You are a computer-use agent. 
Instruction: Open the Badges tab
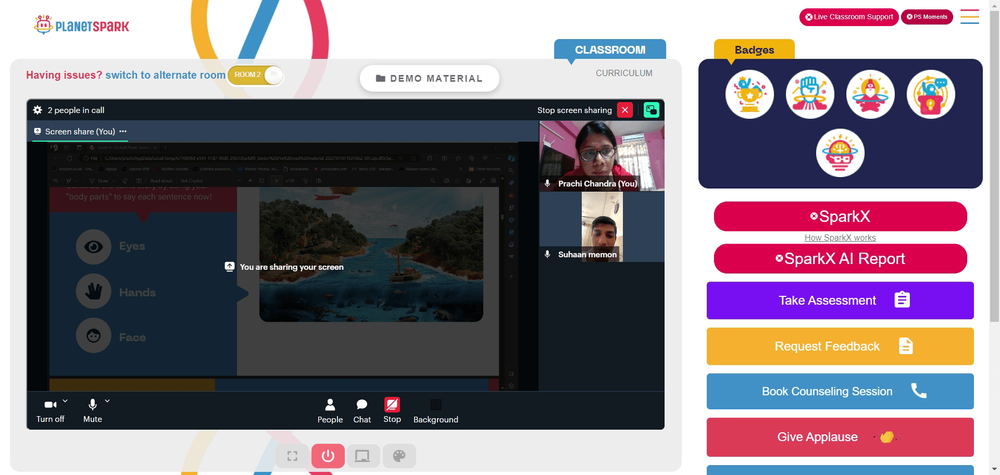(754, 50)
